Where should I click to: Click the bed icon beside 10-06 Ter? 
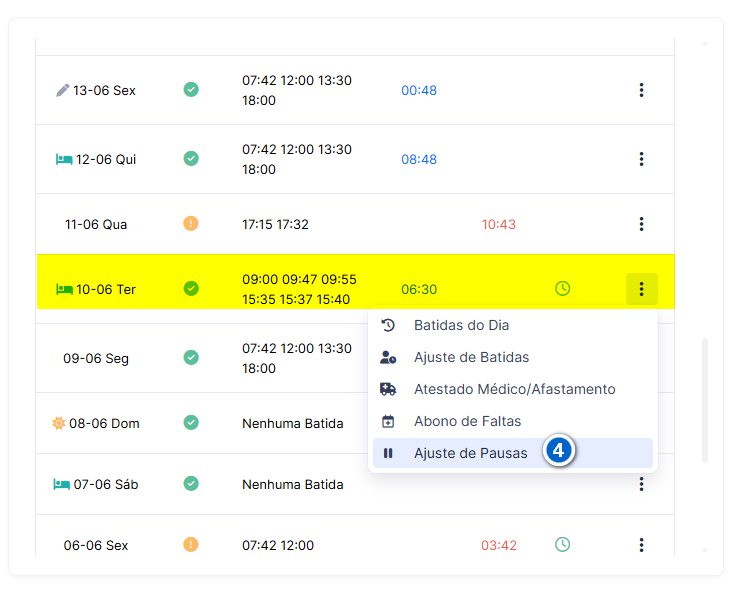tap(65, 289)
